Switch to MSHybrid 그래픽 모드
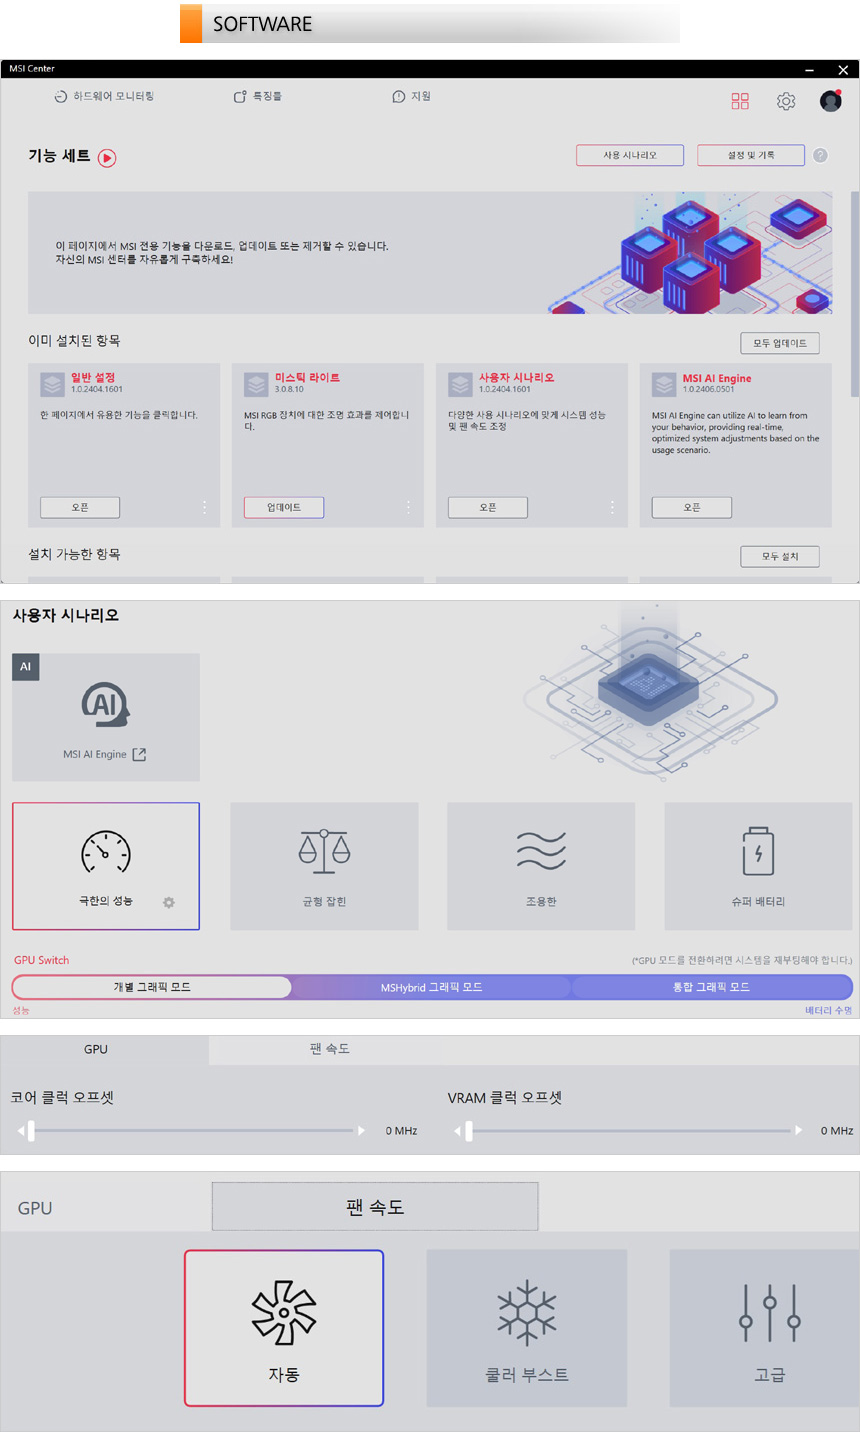Viewport: 860px width, 1435px height. pos(431,987)
